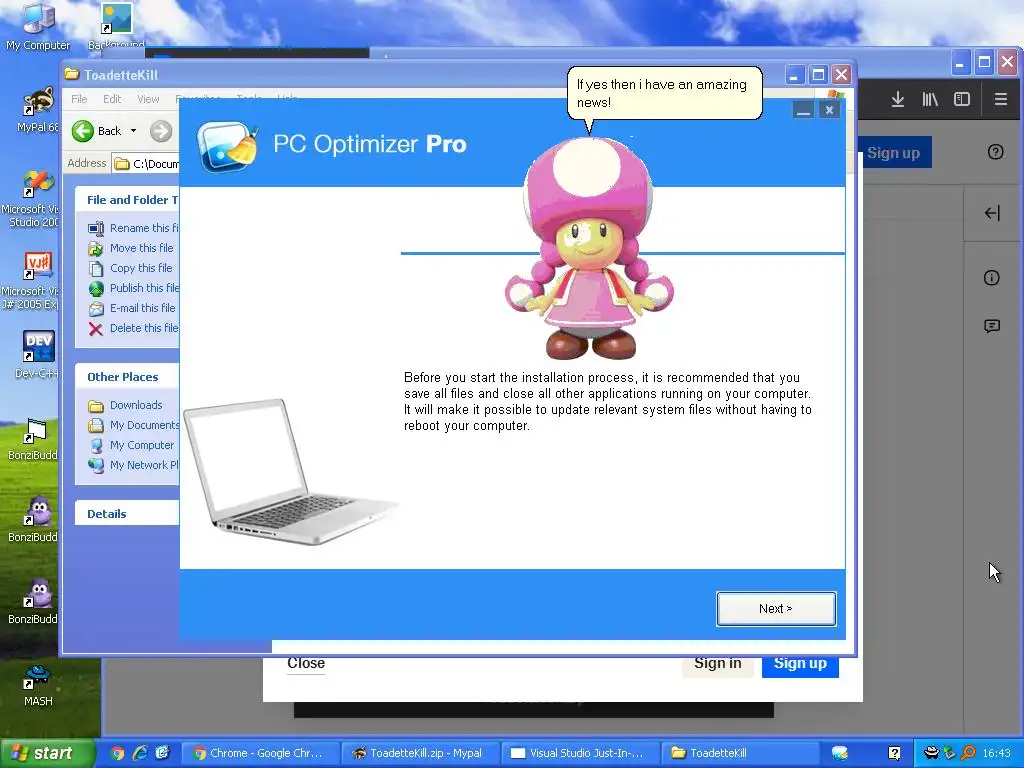
Task: Click the PC Optimizer Pro broom logo
Action: click(x=227, y=145)
